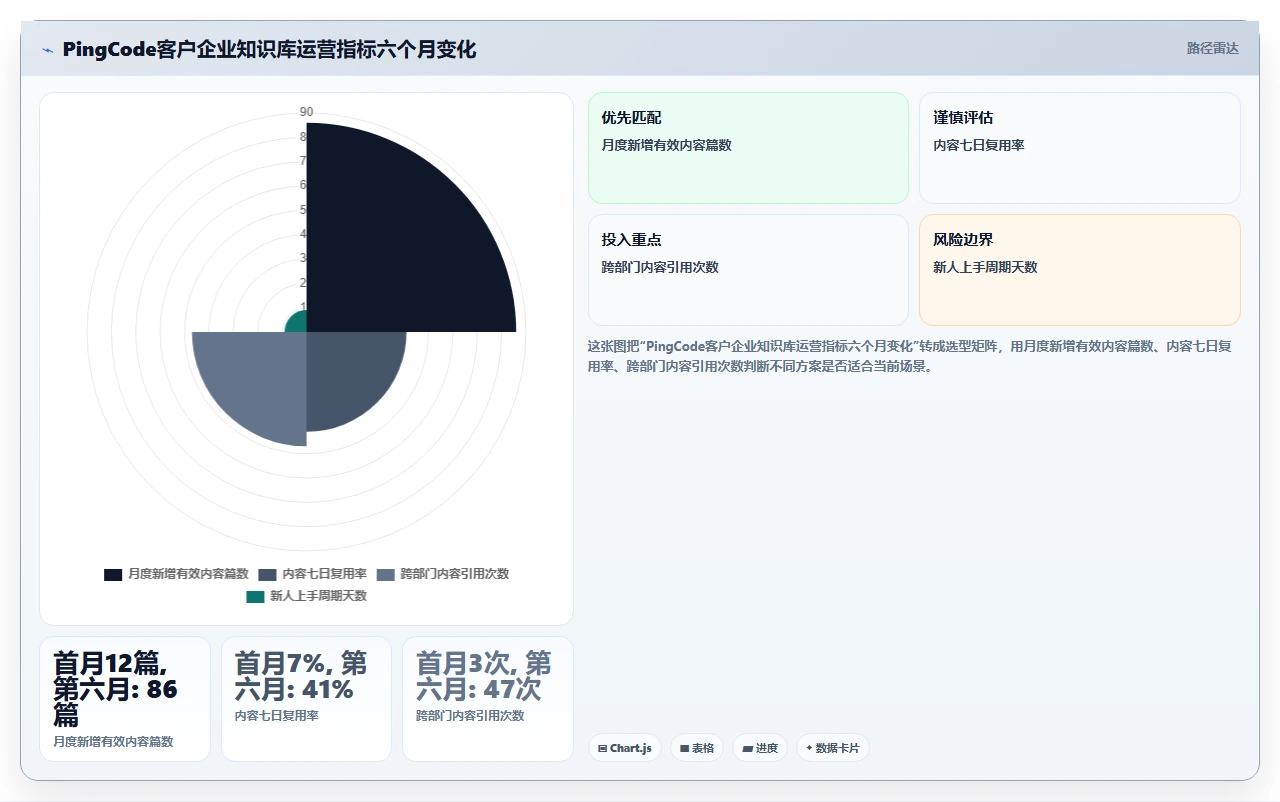1280x802 pixels.
Task: Click the icon in the Chart.js tag
Action: coord(602,748)
